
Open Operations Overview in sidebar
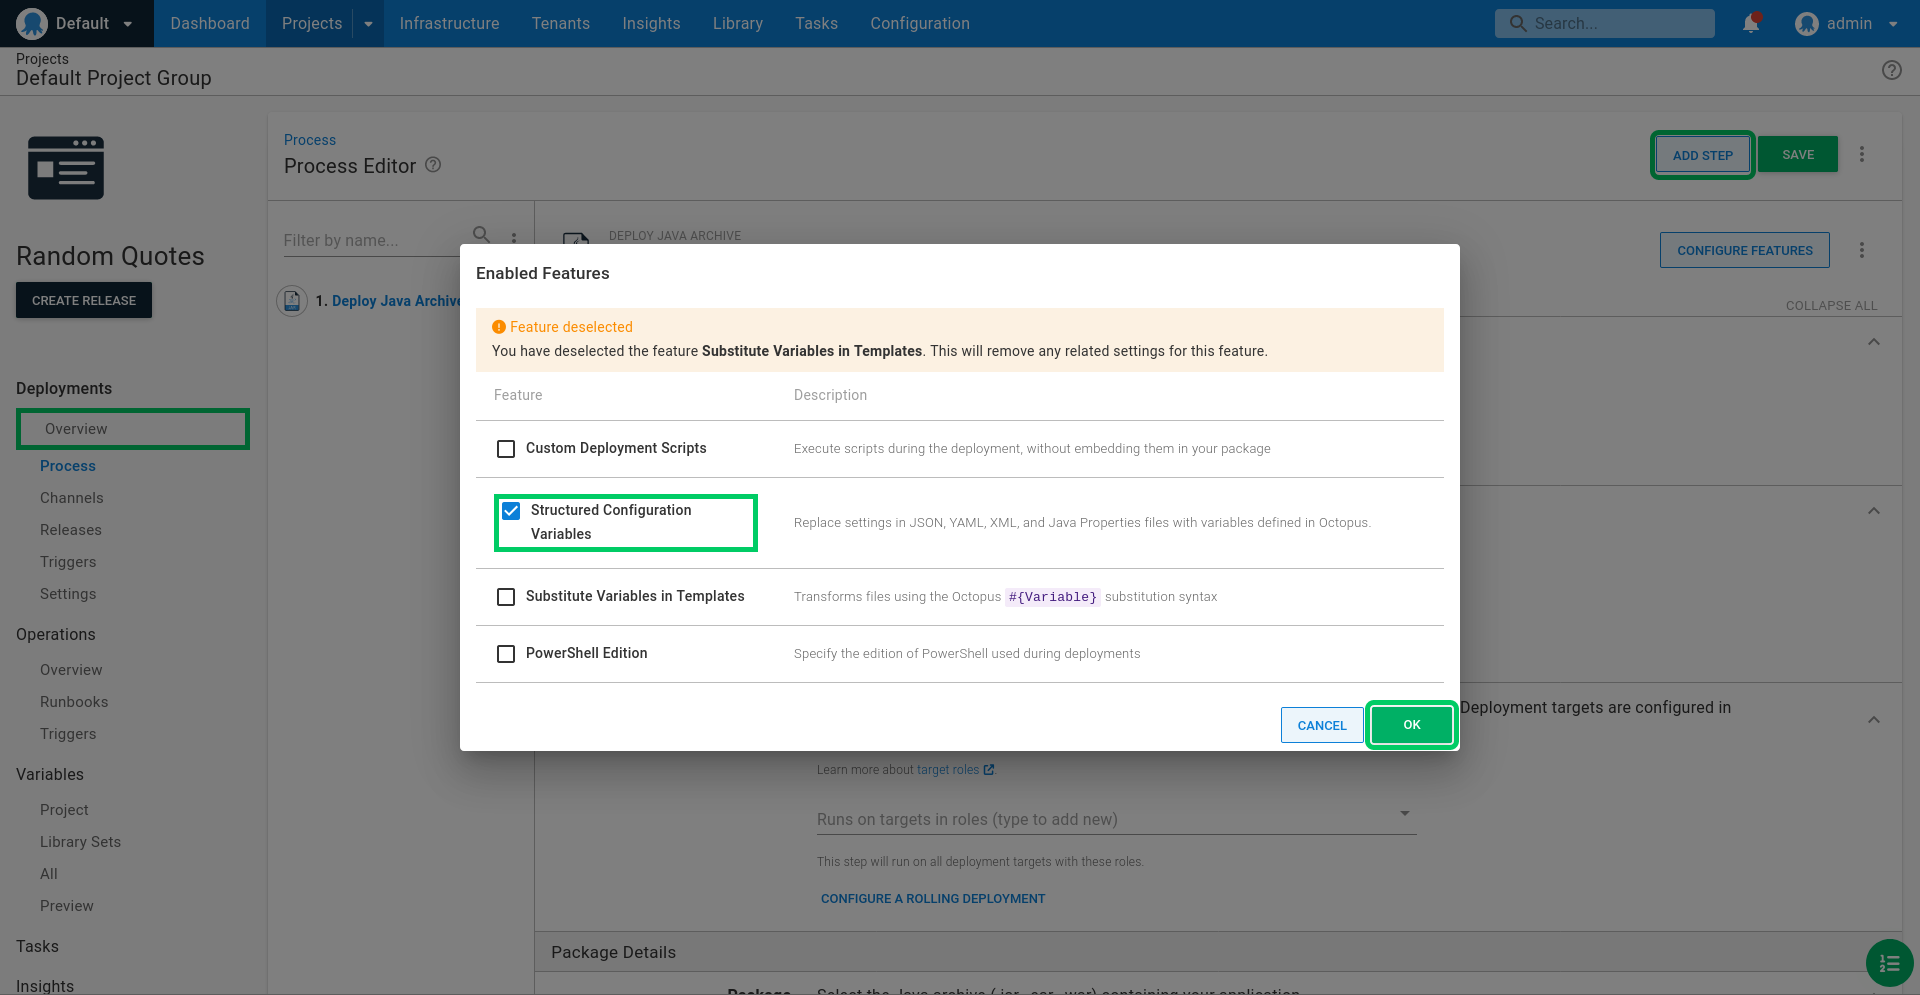pyautogui.click(x=71, y=670)
